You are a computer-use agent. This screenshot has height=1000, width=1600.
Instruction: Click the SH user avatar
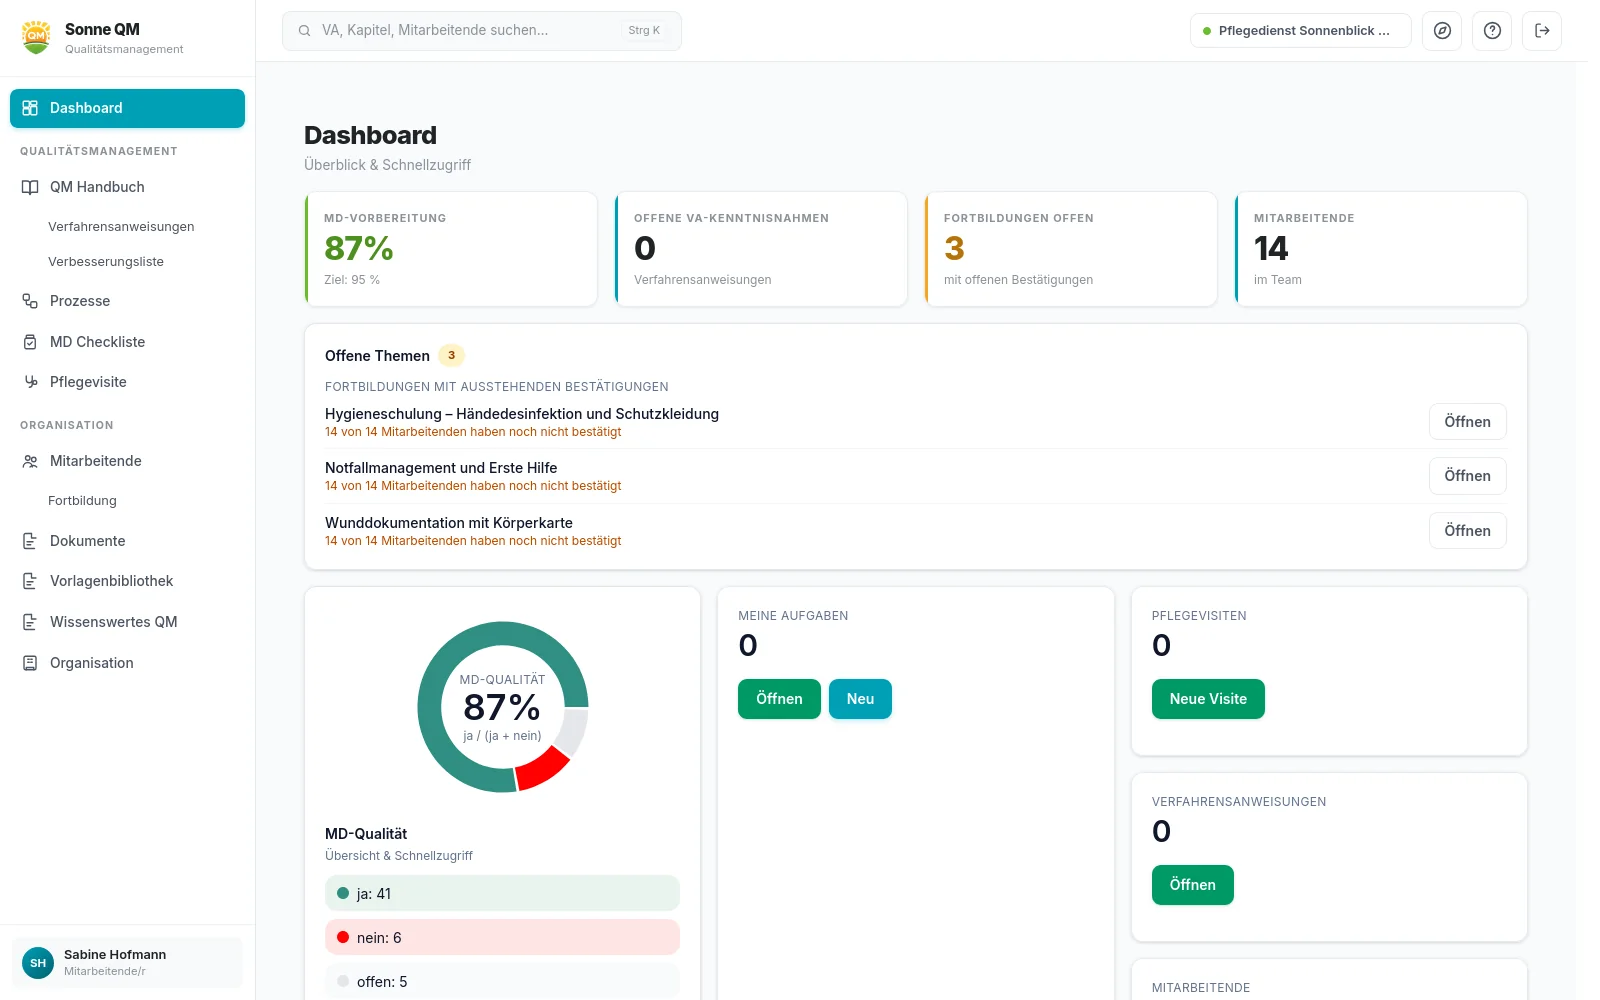[38, 963]
